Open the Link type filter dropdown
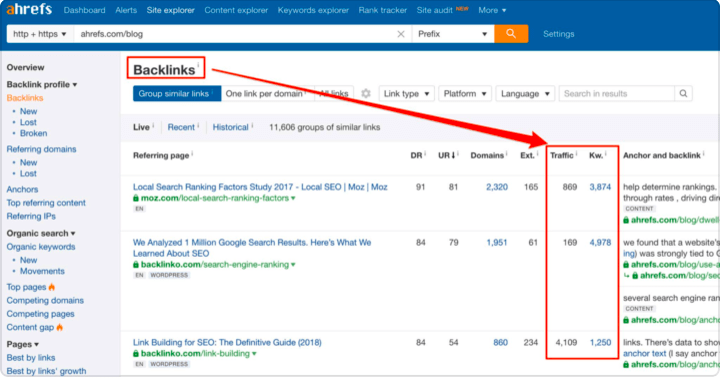Image resolution: width=723 pixels, height=379 pixels. 406,94
